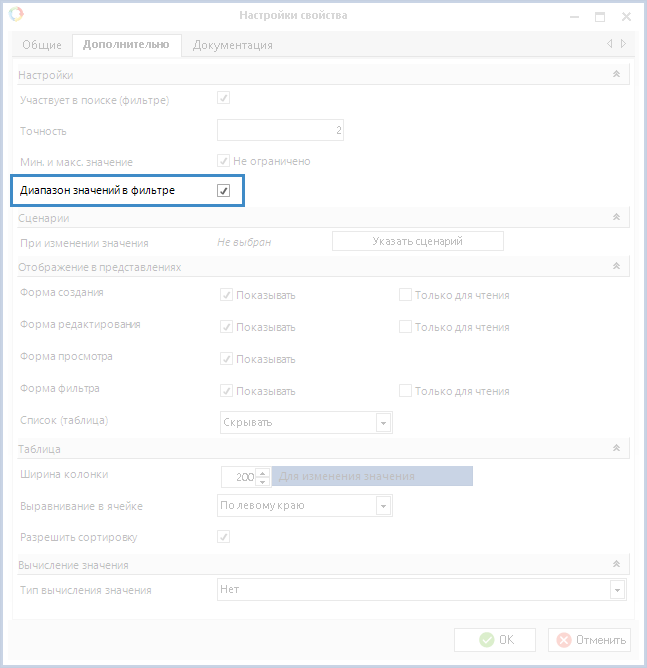
Task: Click the application logo icon in title bar
Action: 16,14
